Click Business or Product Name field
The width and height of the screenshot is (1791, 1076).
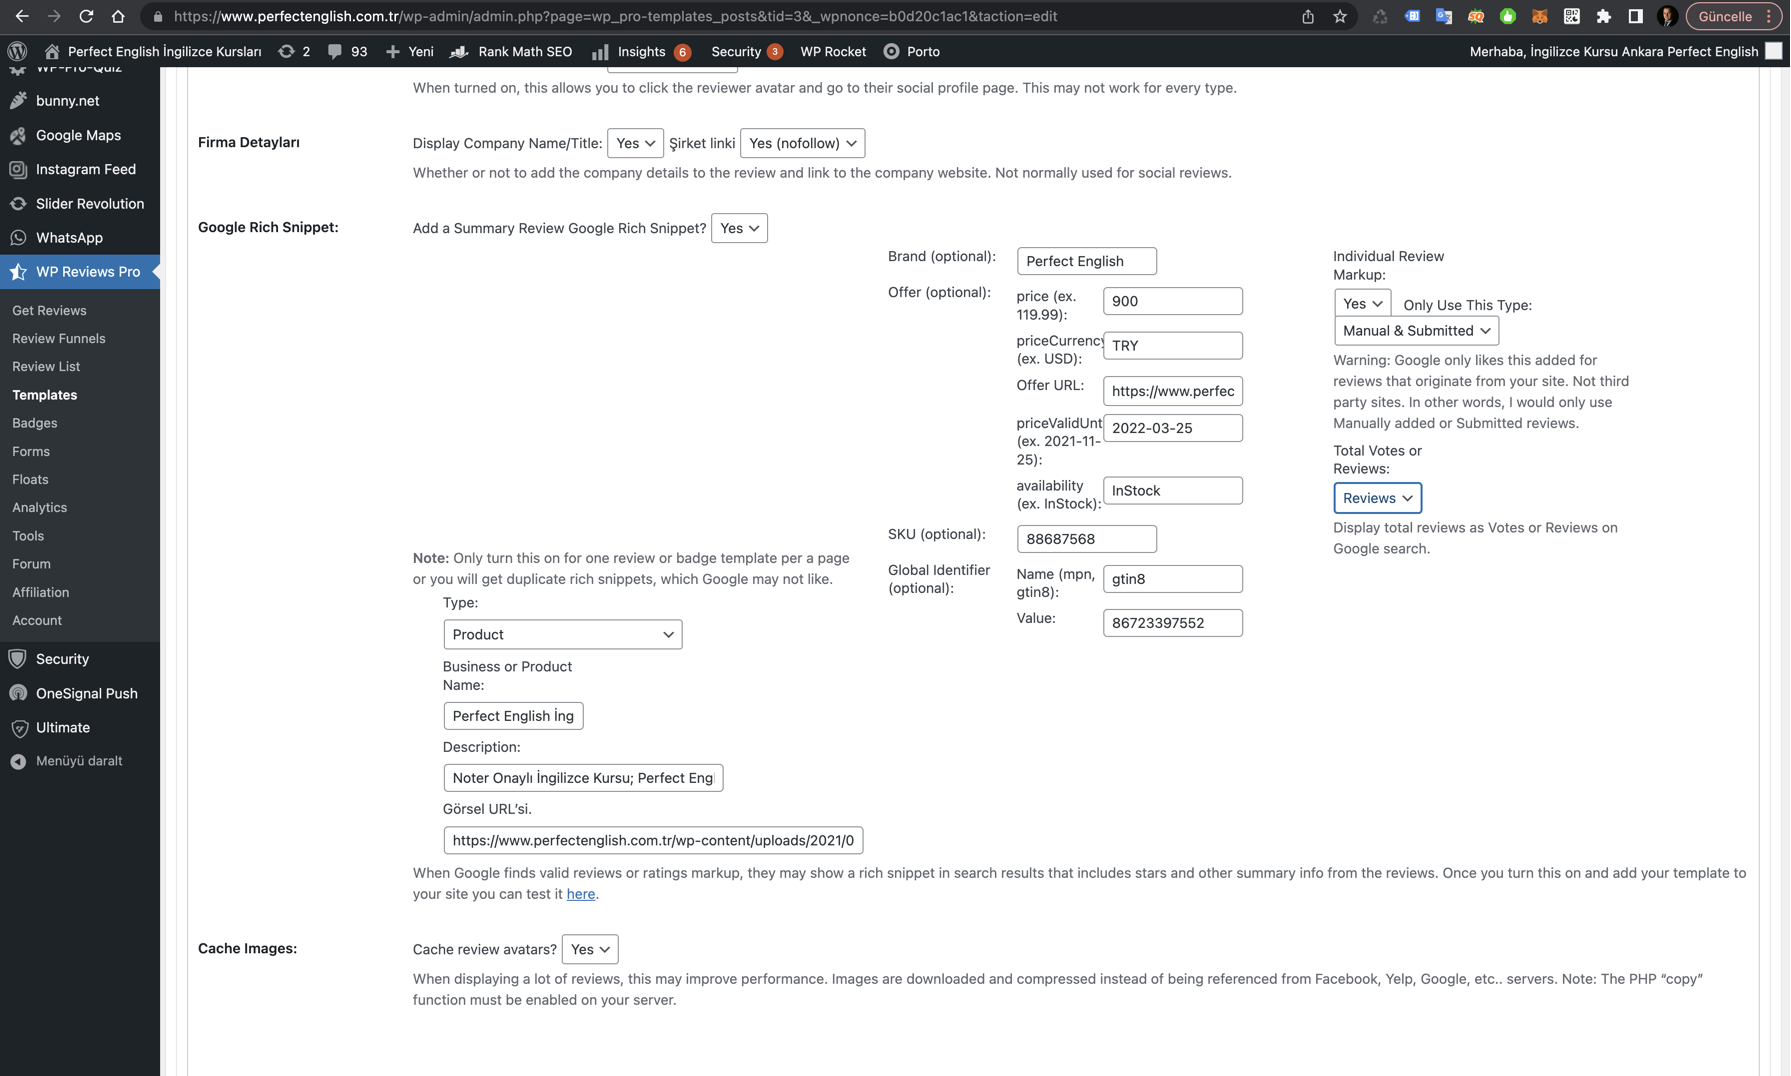513,716
